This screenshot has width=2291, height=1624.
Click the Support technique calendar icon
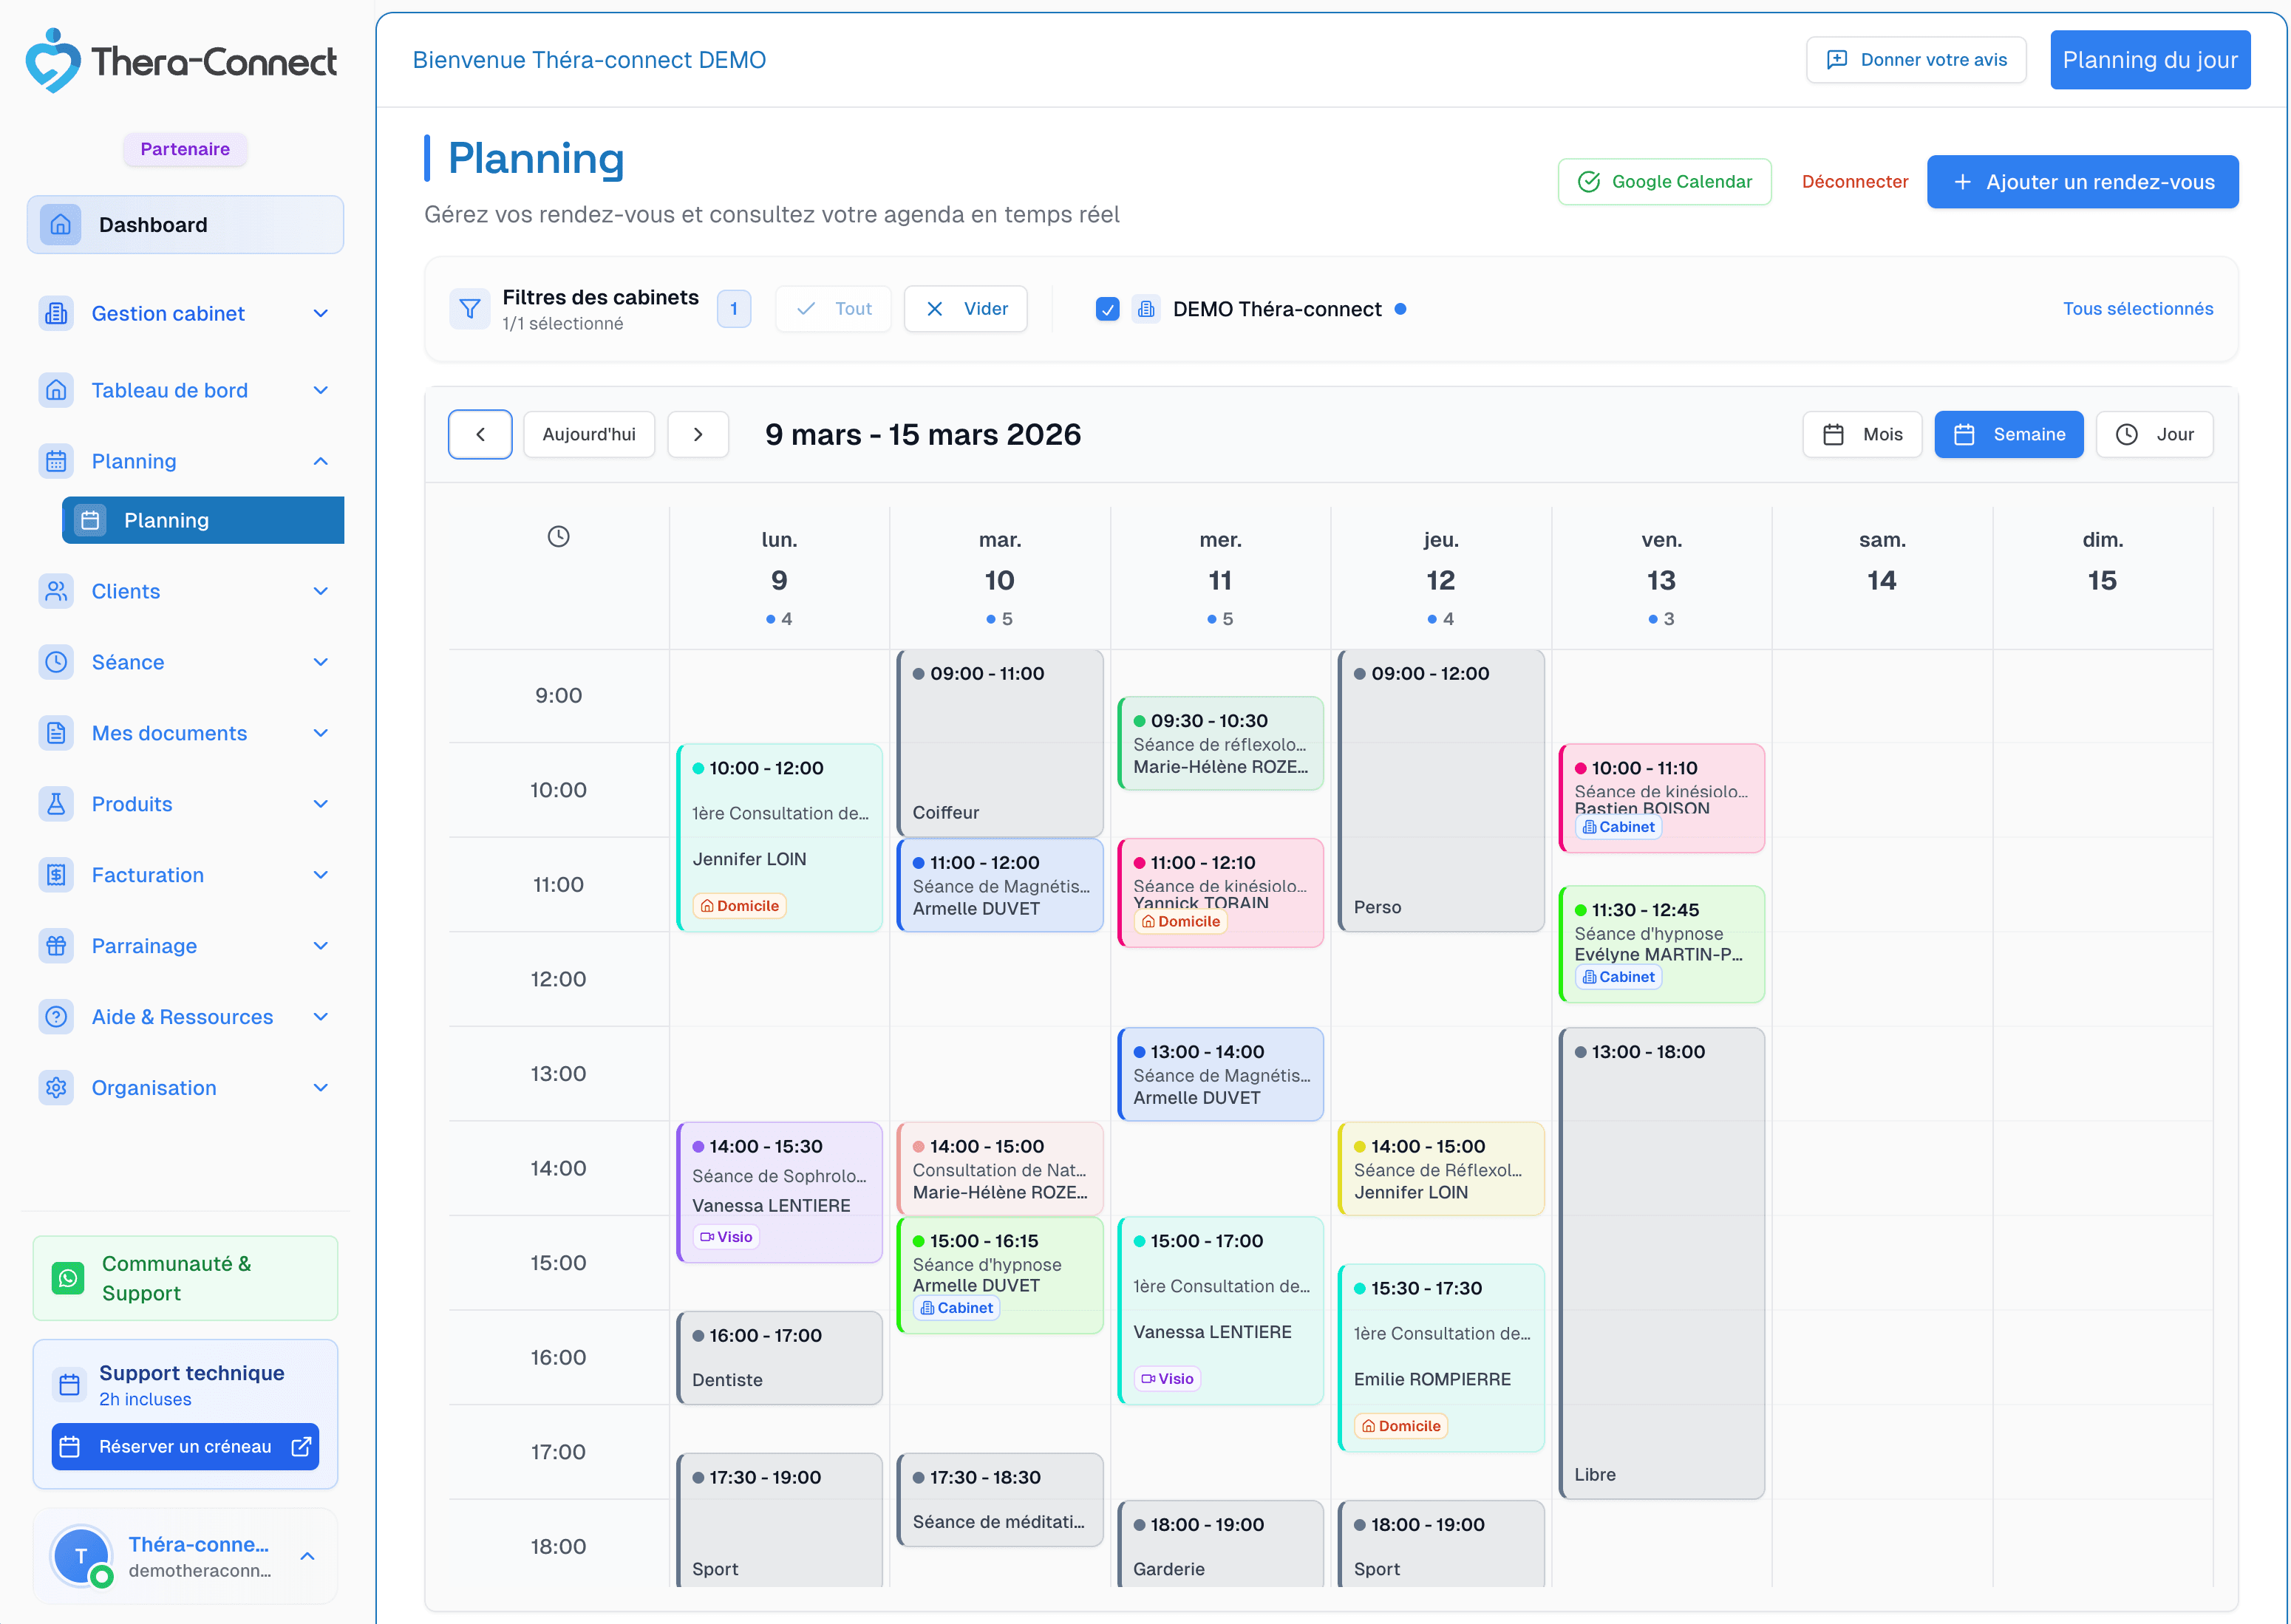pos(70,1385)
